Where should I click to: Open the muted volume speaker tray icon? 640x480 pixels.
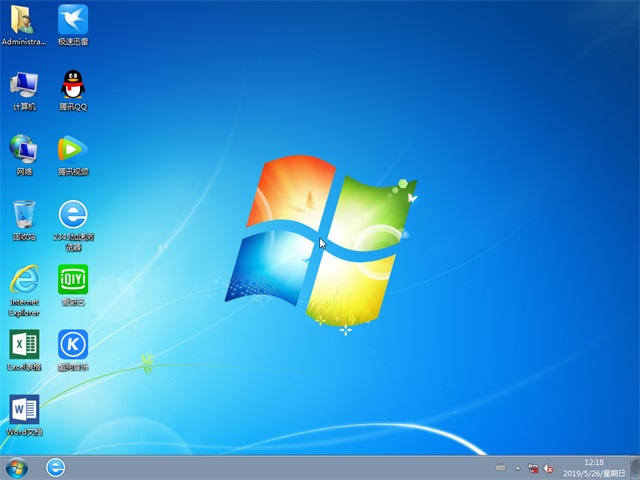tap(550, 468)
